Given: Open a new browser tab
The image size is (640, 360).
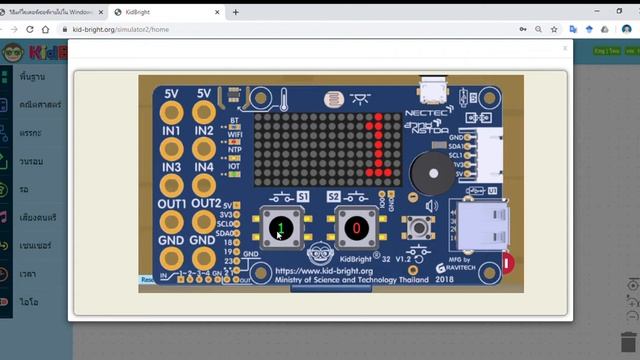Looking at the screenshot, I should point(236,12).
